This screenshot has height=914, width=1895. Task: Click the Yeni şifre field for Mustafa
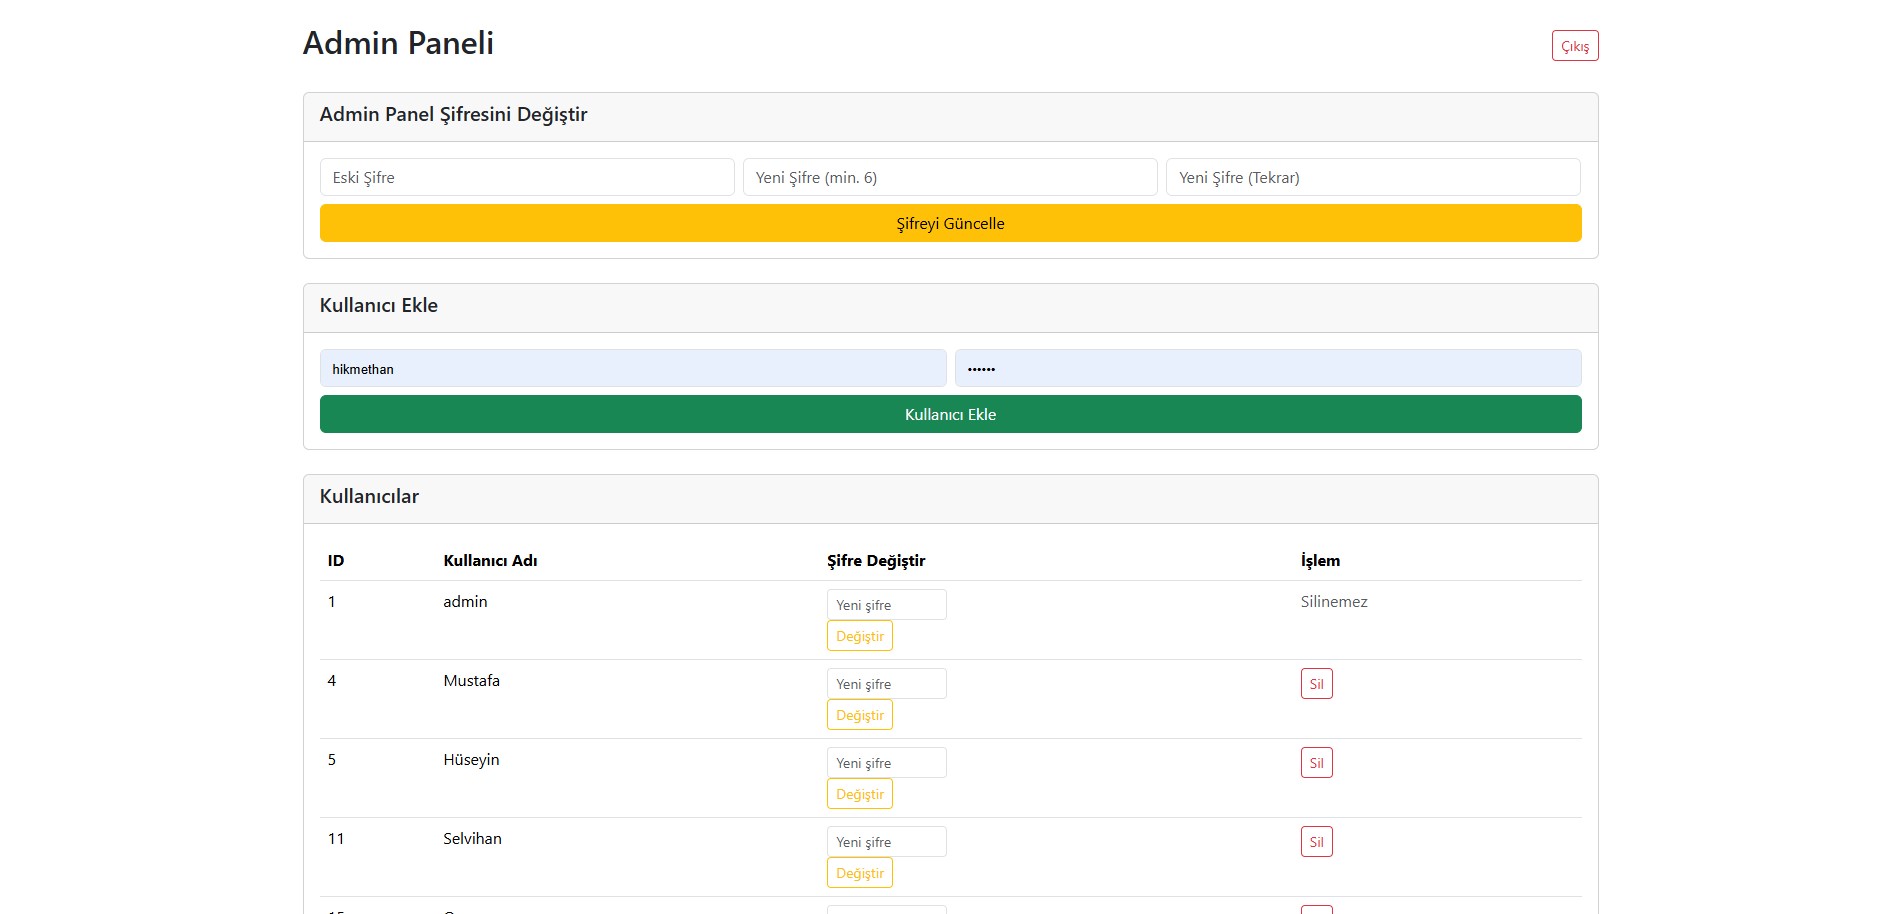[886, 684]
